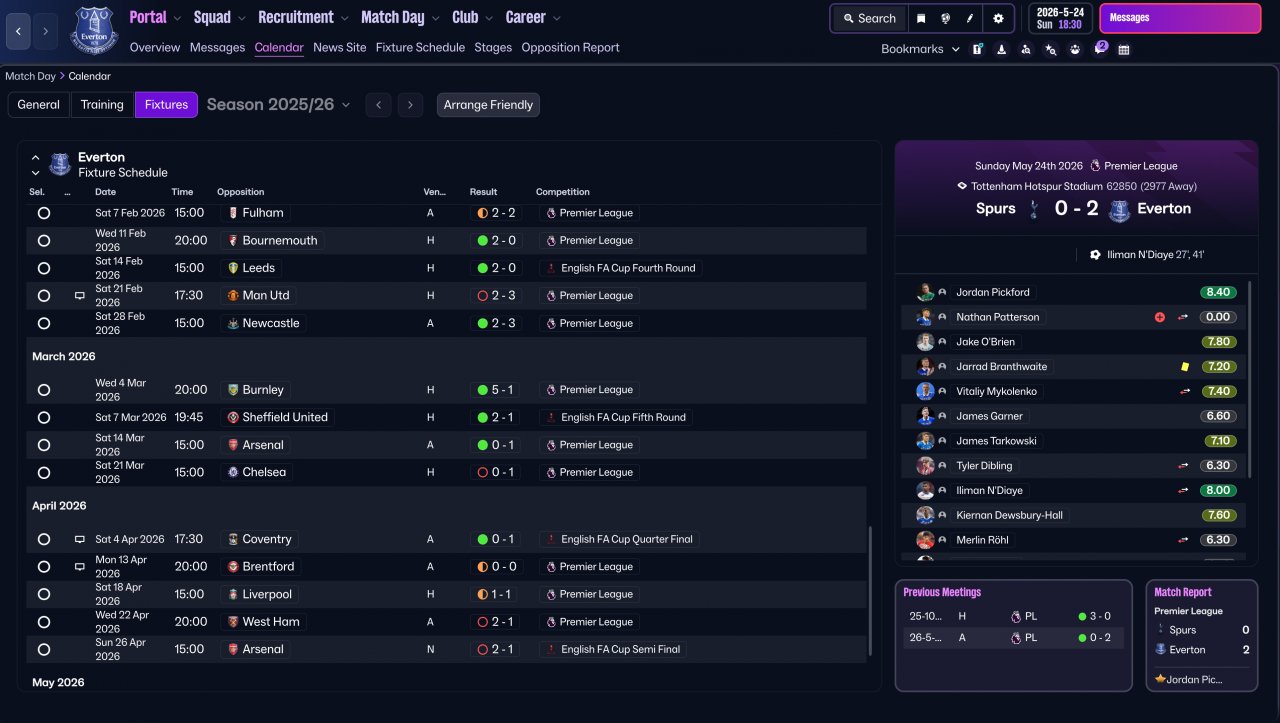Open the globe world icon in toolbar
This screenshot has height=723, width=1280.
click(945, 18)
